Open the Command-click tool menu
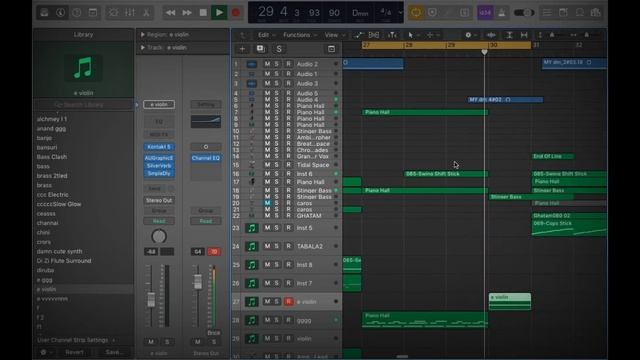 coord(432,35)
